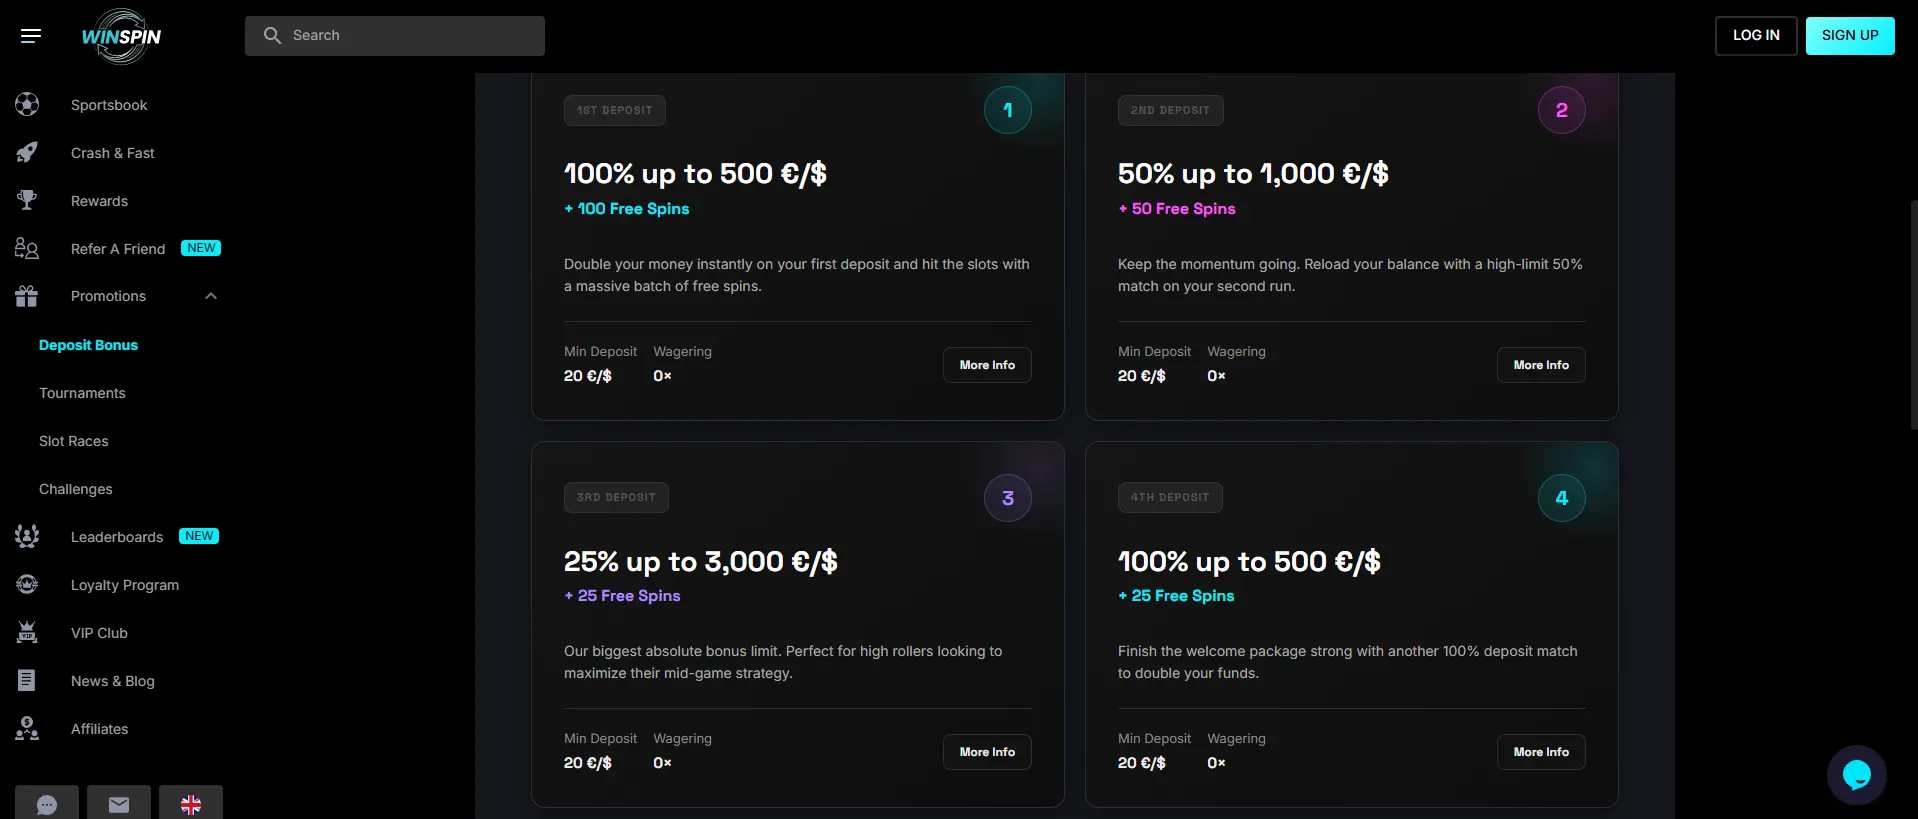Click More Info on 1st deposit
The height and width of the screenshot is (819, 1918).
(x=987, y=365)
